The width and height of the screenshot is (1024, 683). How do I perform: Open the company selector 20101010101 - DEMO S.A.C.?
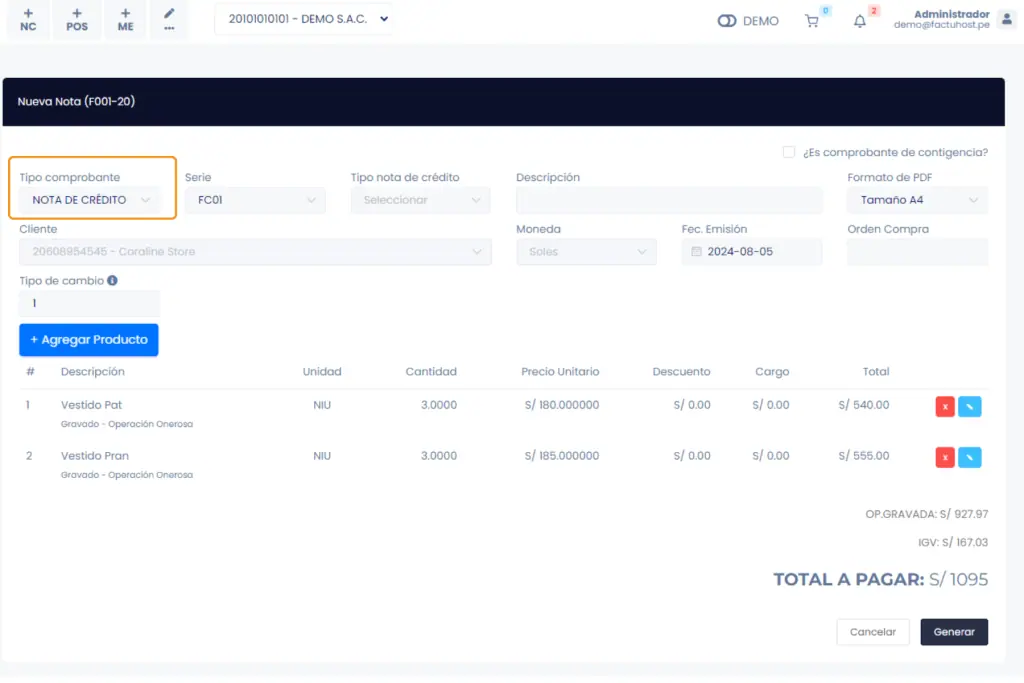point(304,19)
